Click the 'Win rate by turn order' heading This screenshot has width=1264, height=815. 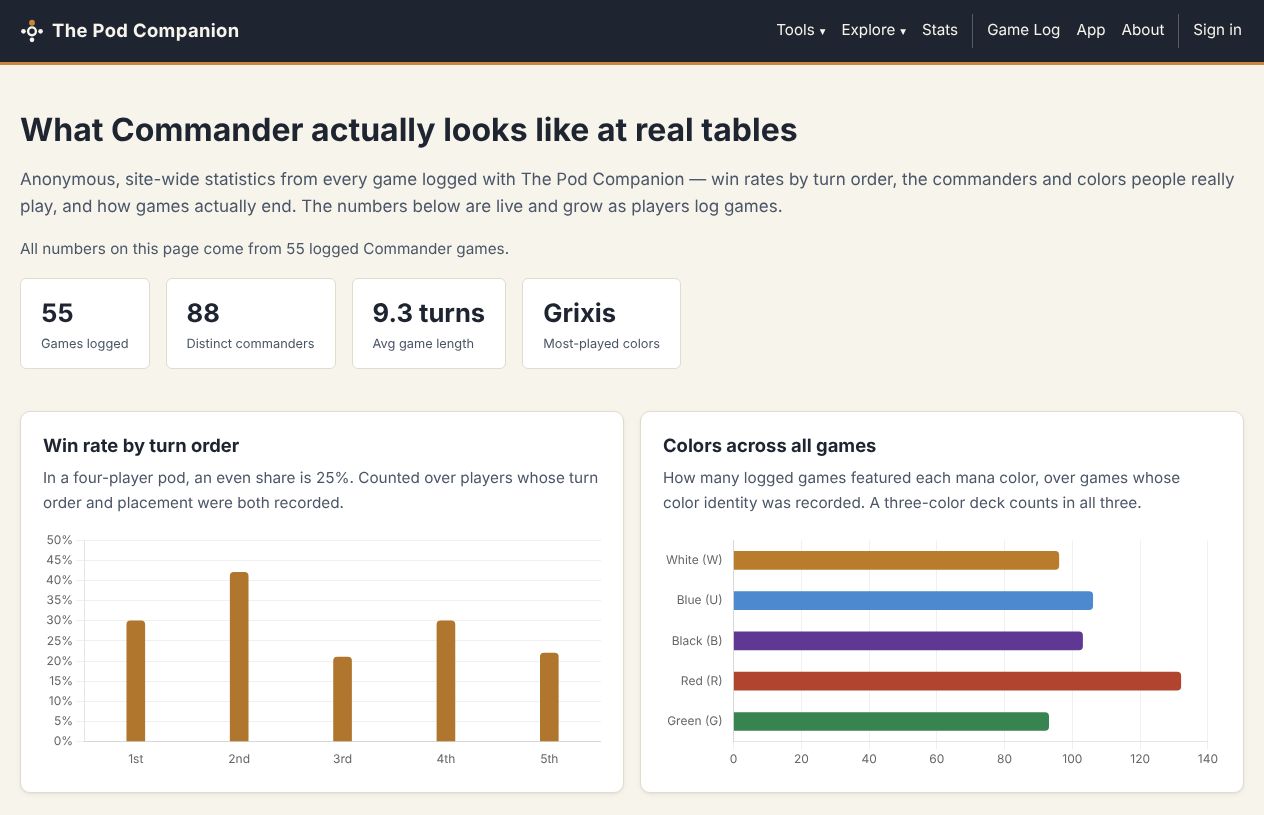[x=141, y=446]
